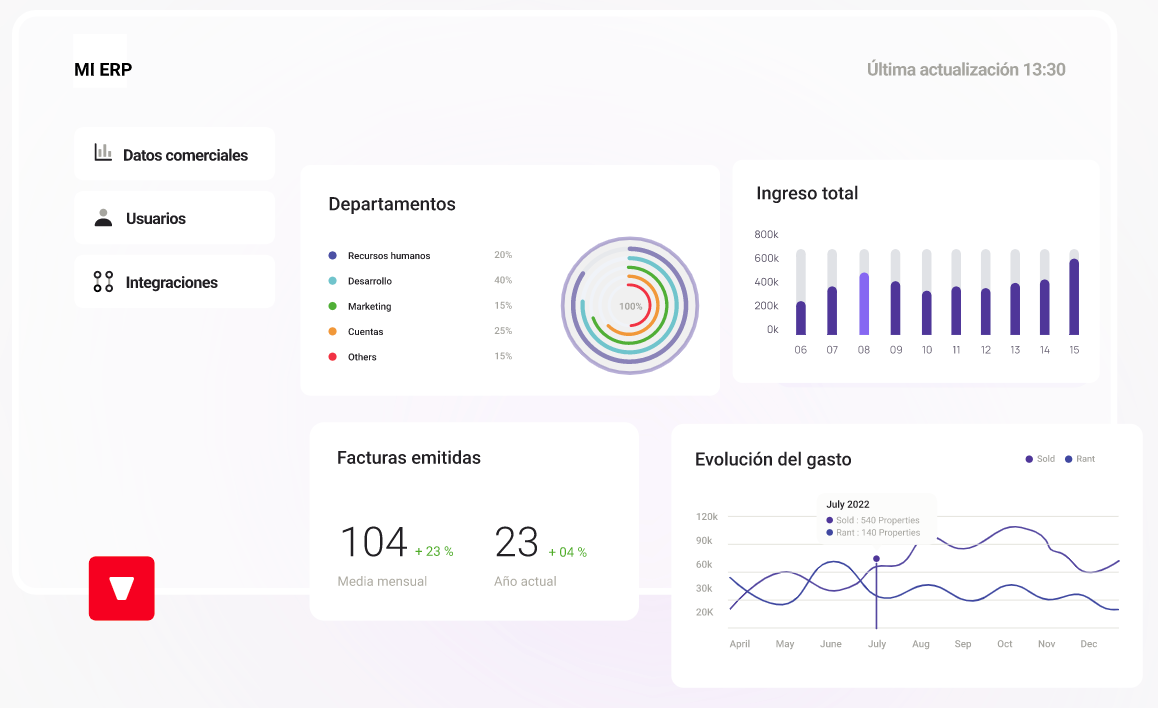Click the Cuentas legend label

coord(366,331)
